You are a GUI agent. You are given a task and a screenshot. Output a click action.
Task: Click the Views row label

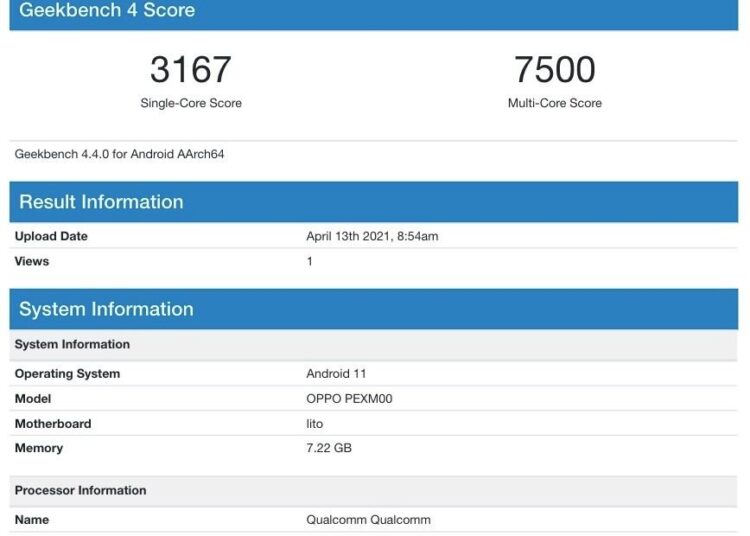click(x=32, y=261)
